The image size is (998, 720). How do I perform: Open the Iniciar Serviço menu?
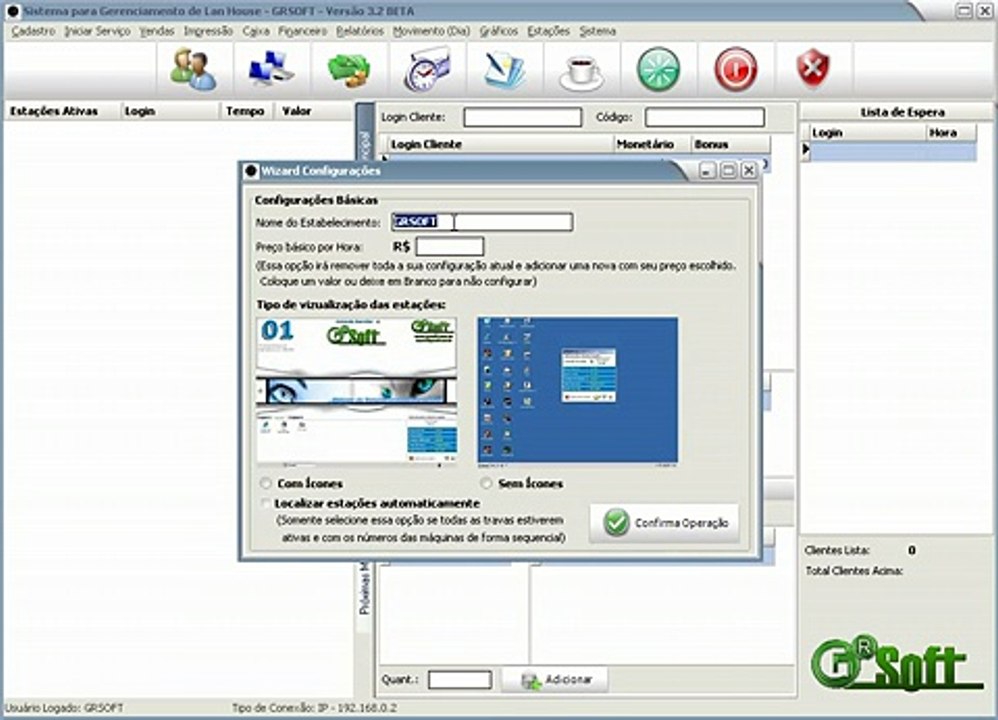(97, 31)
